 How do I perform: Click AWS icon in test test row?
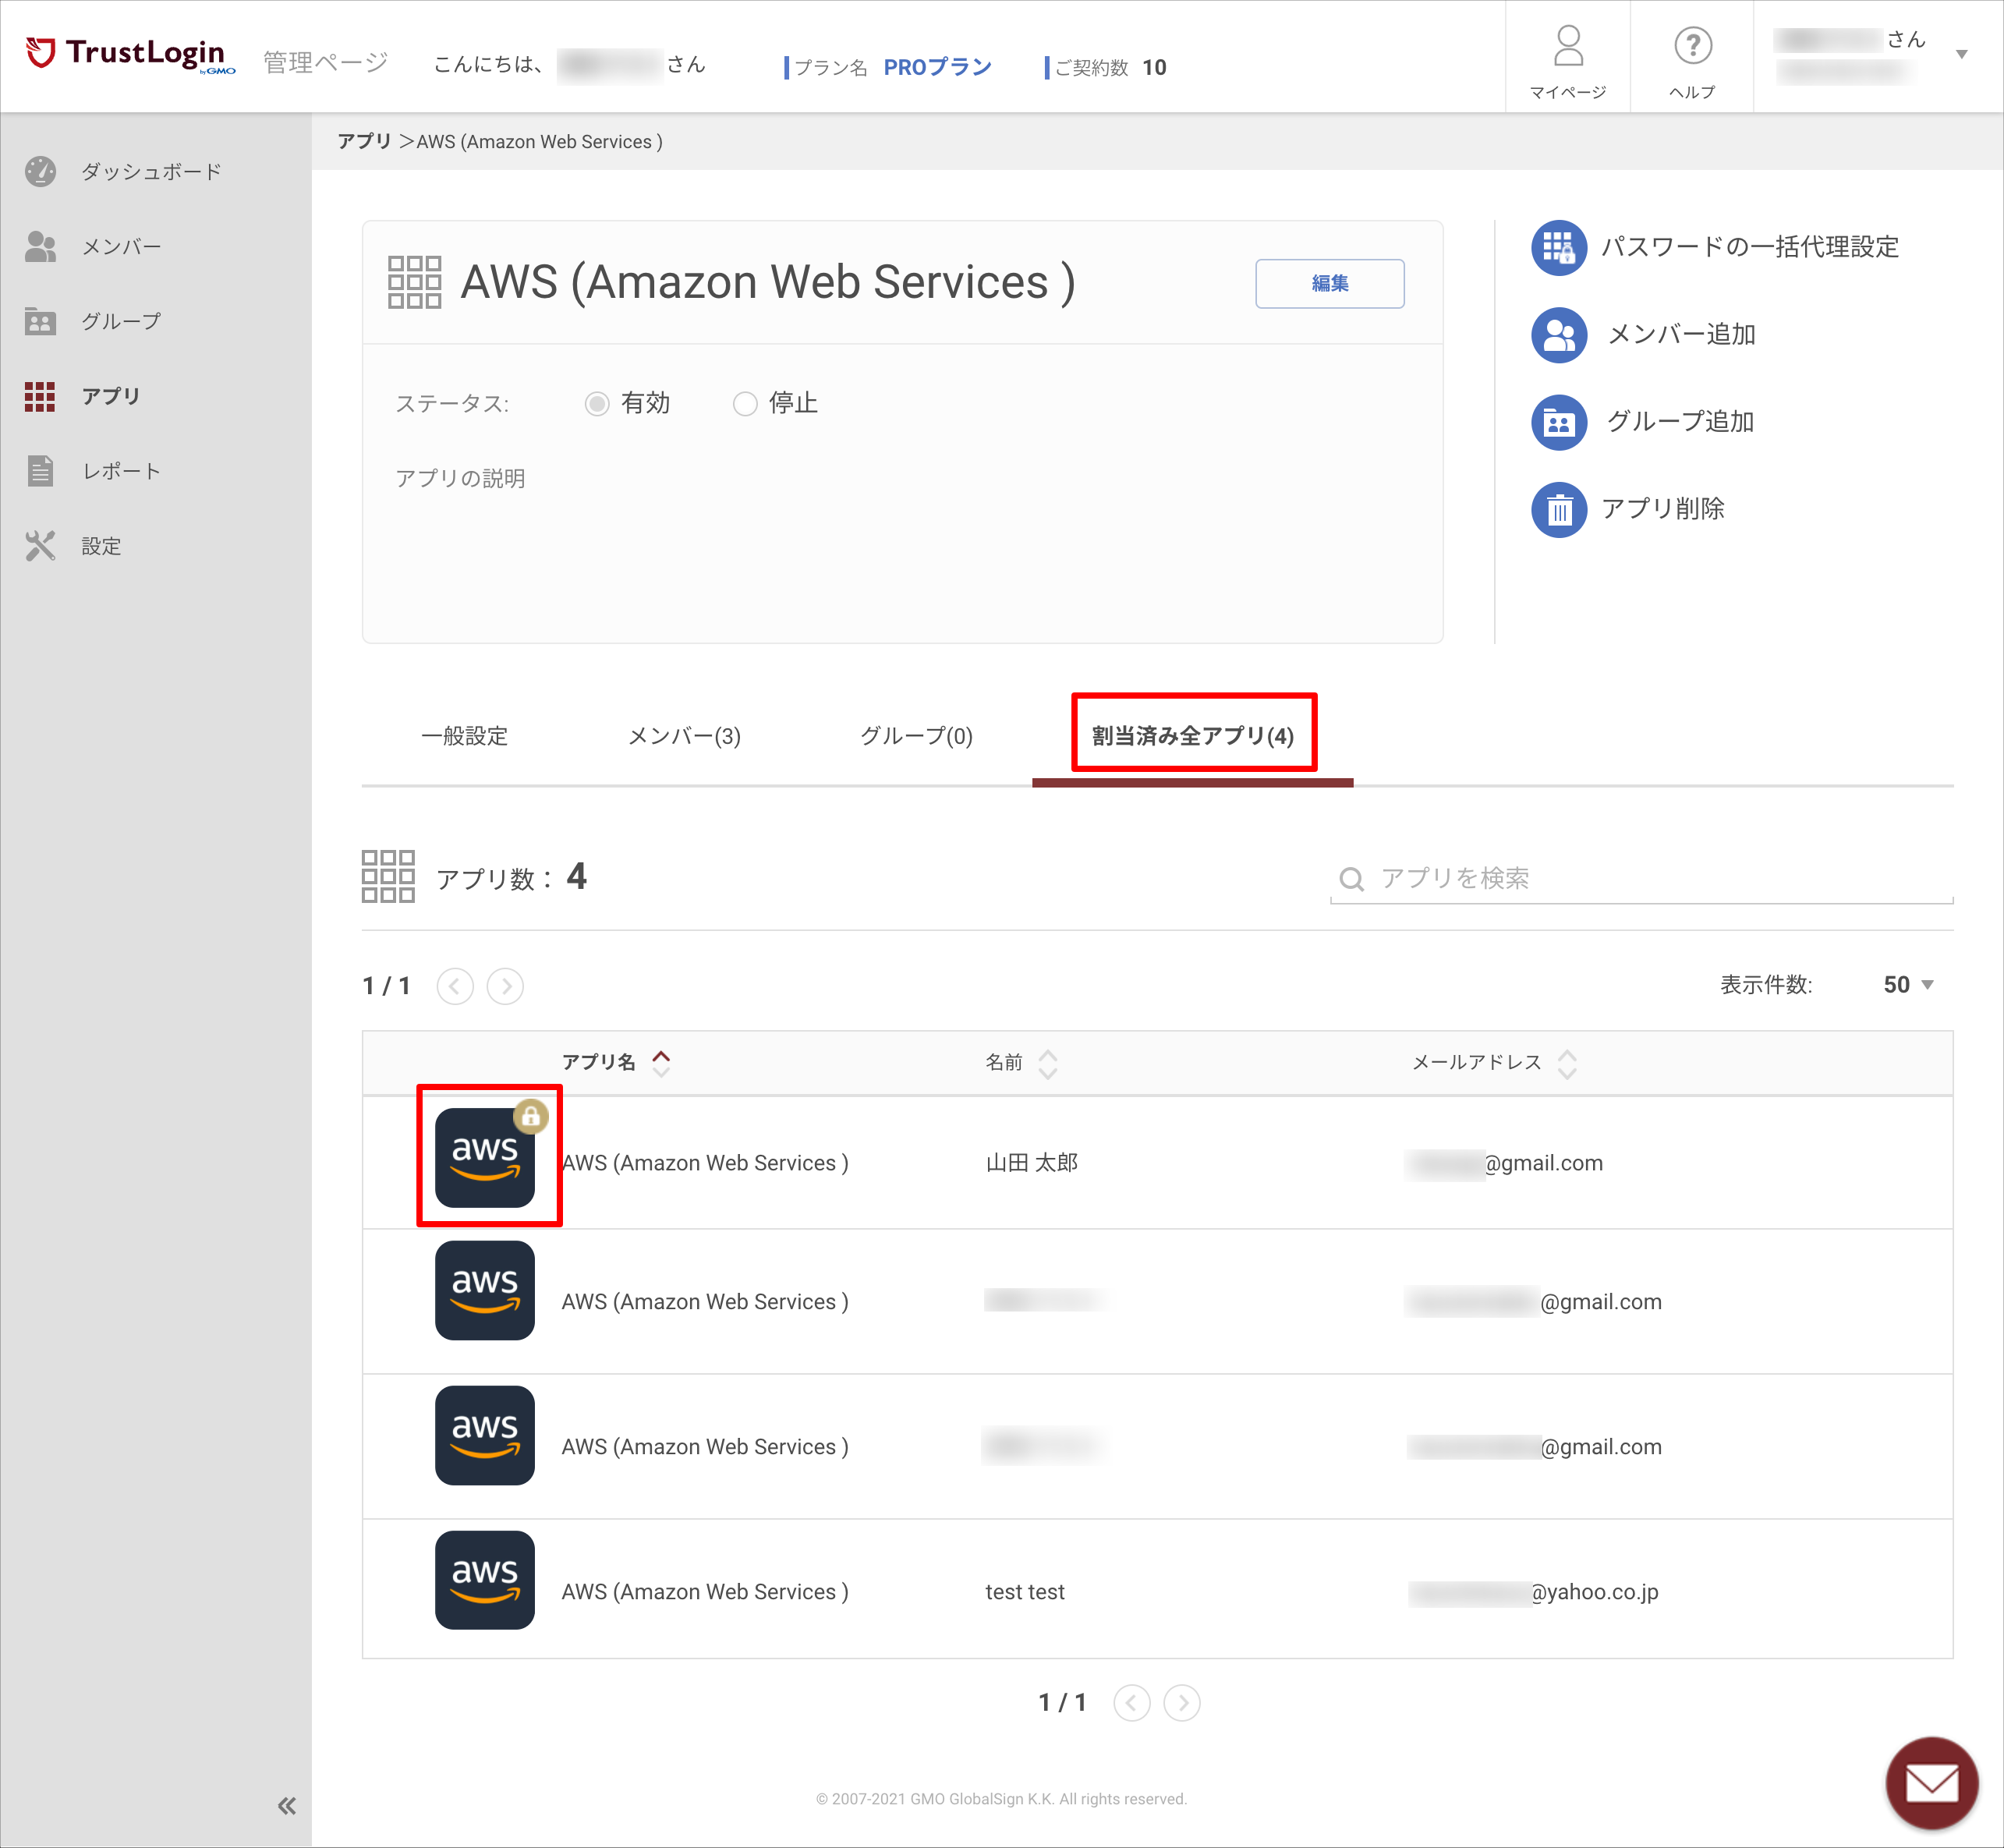tap(485, 1580)
